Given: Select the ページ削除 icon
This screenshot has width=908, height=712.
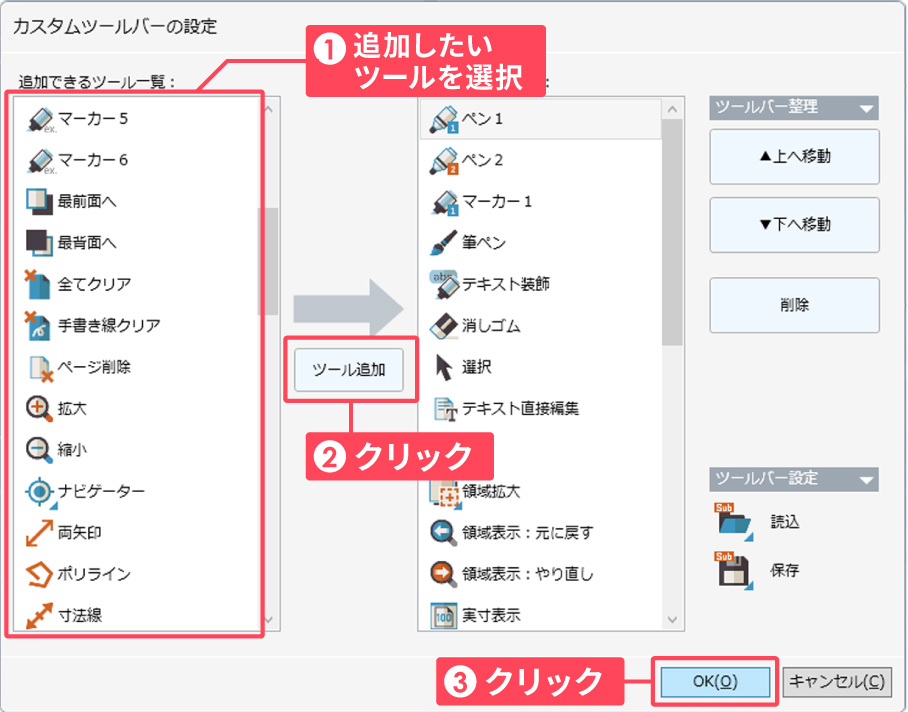Looking at the screenshot, I should click(x=41, y=367).
